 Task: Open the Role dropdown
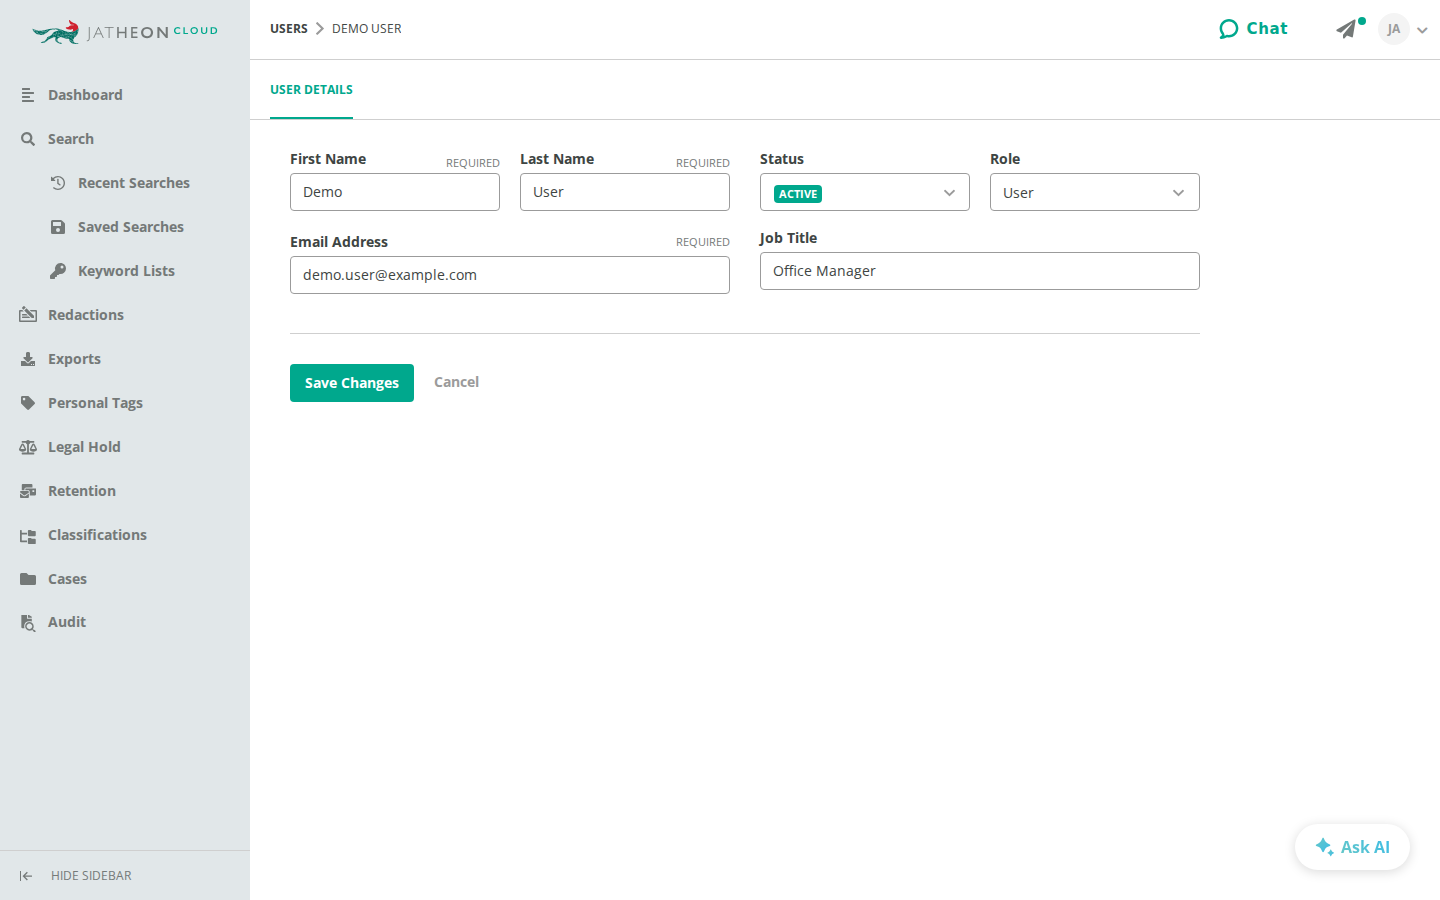click(1095, 192)
